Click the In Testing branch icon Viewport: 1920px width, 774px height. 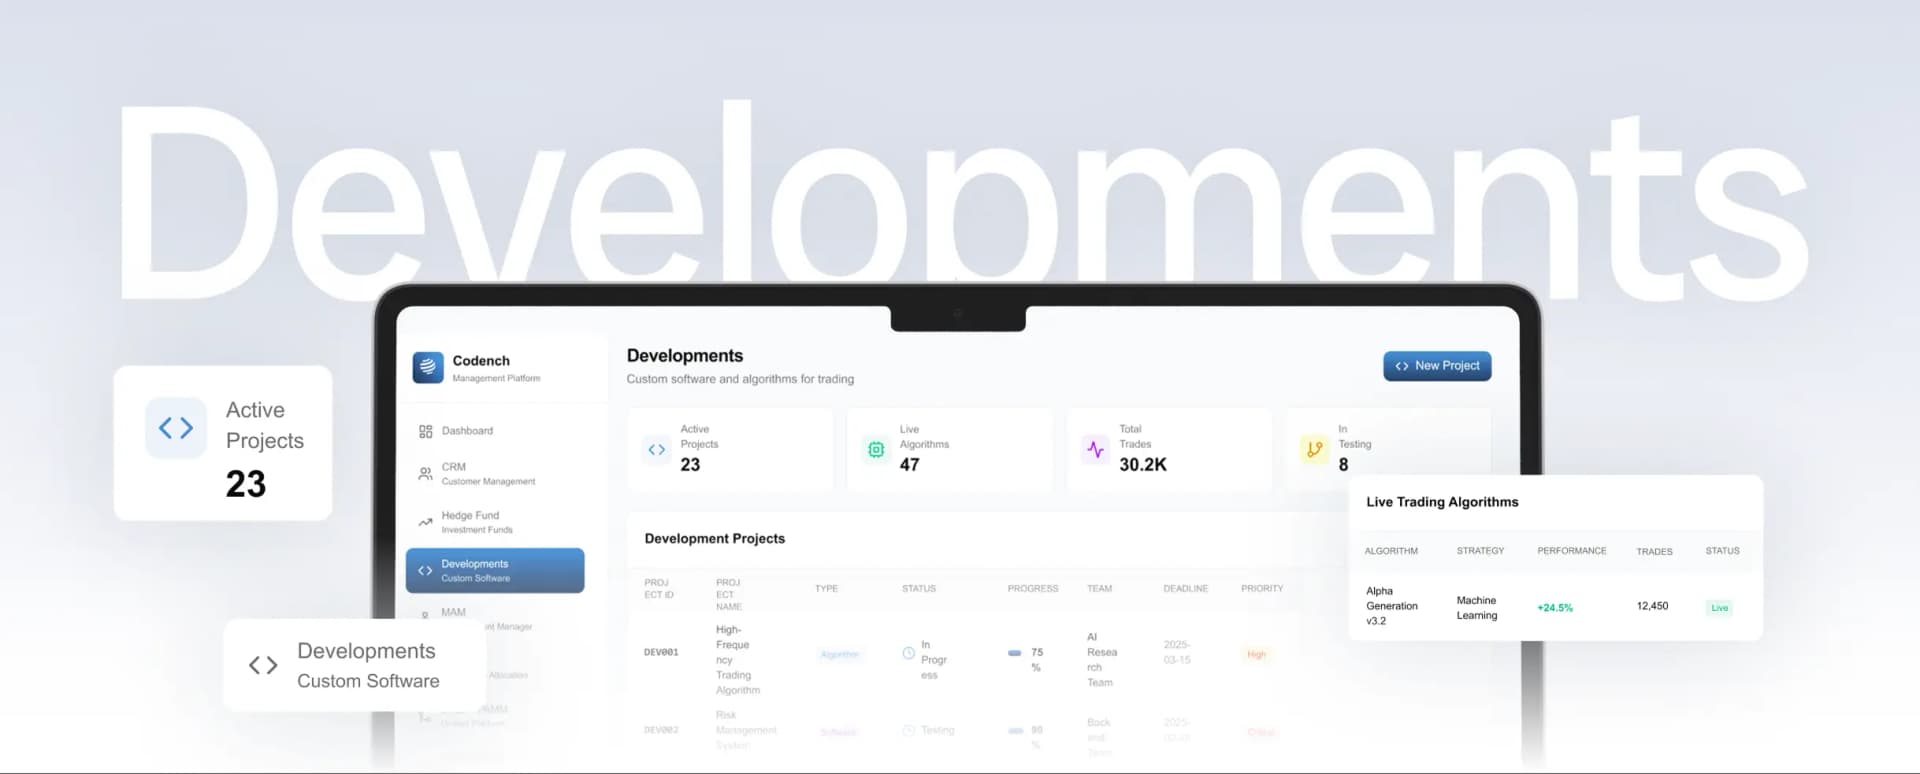pyautogui.click(x=1314, y=450)
